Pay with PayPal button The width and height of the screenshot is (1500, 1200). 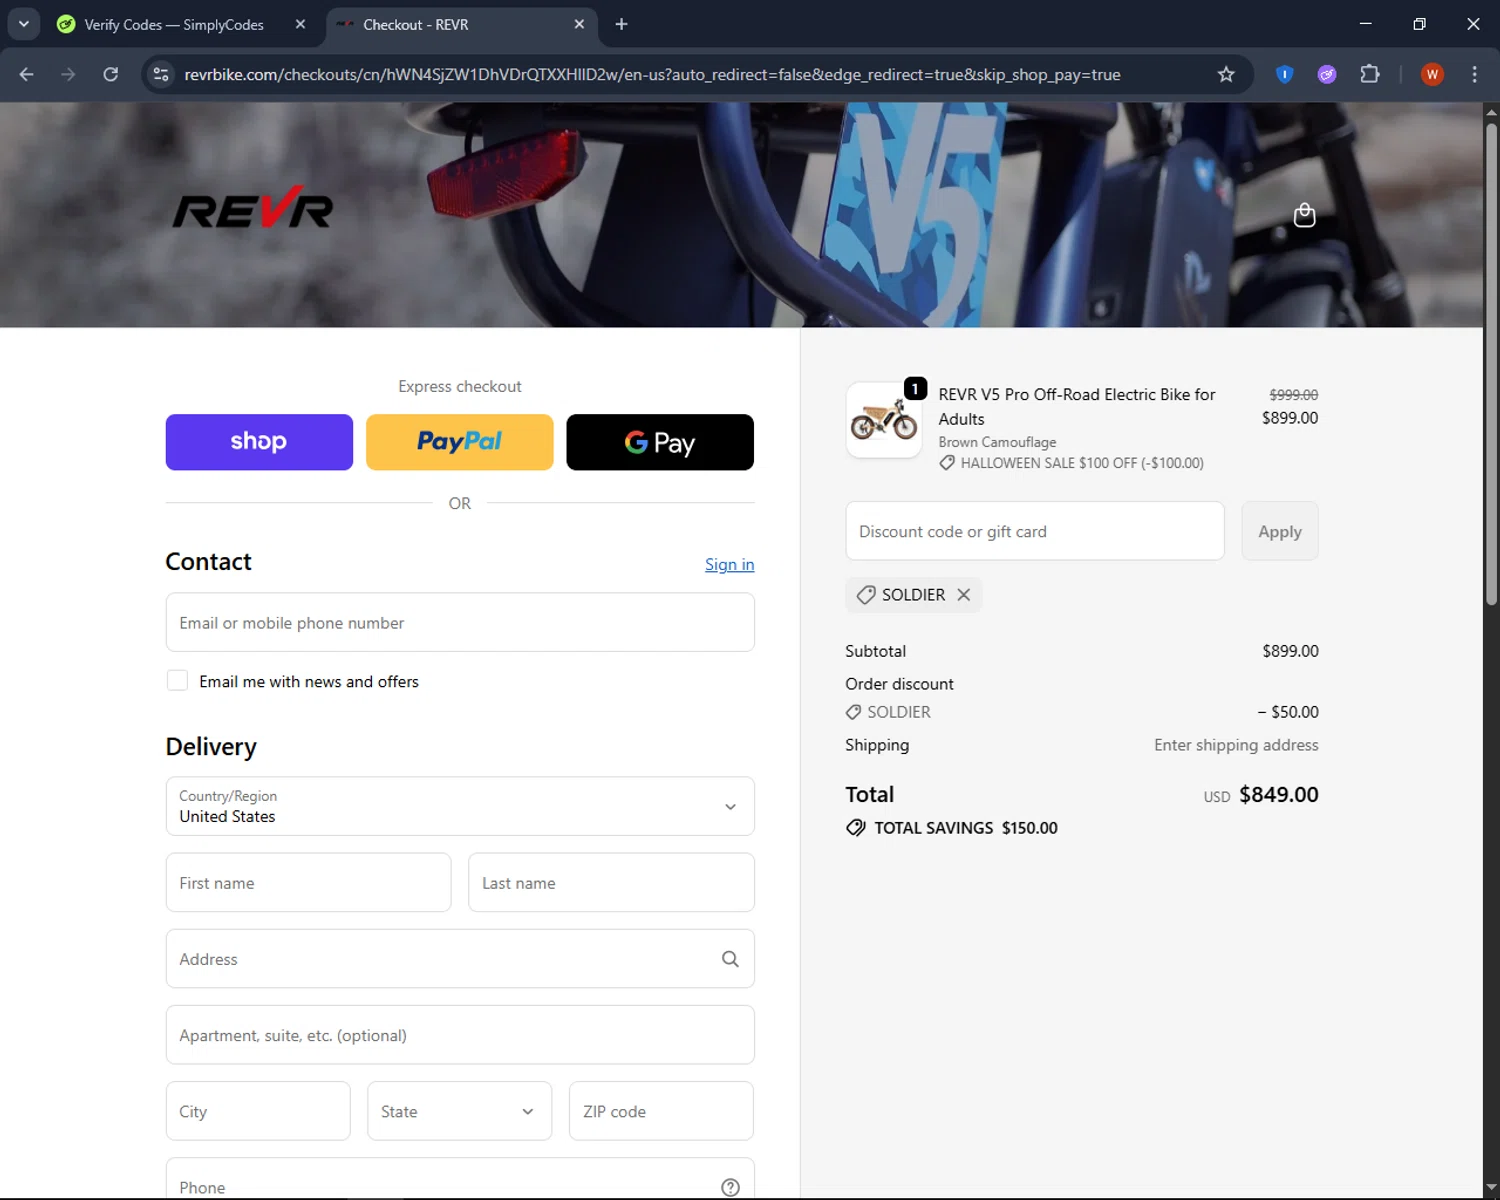[x=460, y=442]
